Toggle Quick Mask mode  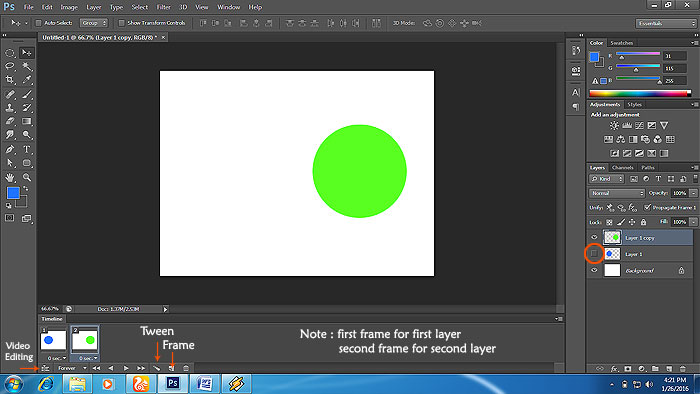pos(10,218)
